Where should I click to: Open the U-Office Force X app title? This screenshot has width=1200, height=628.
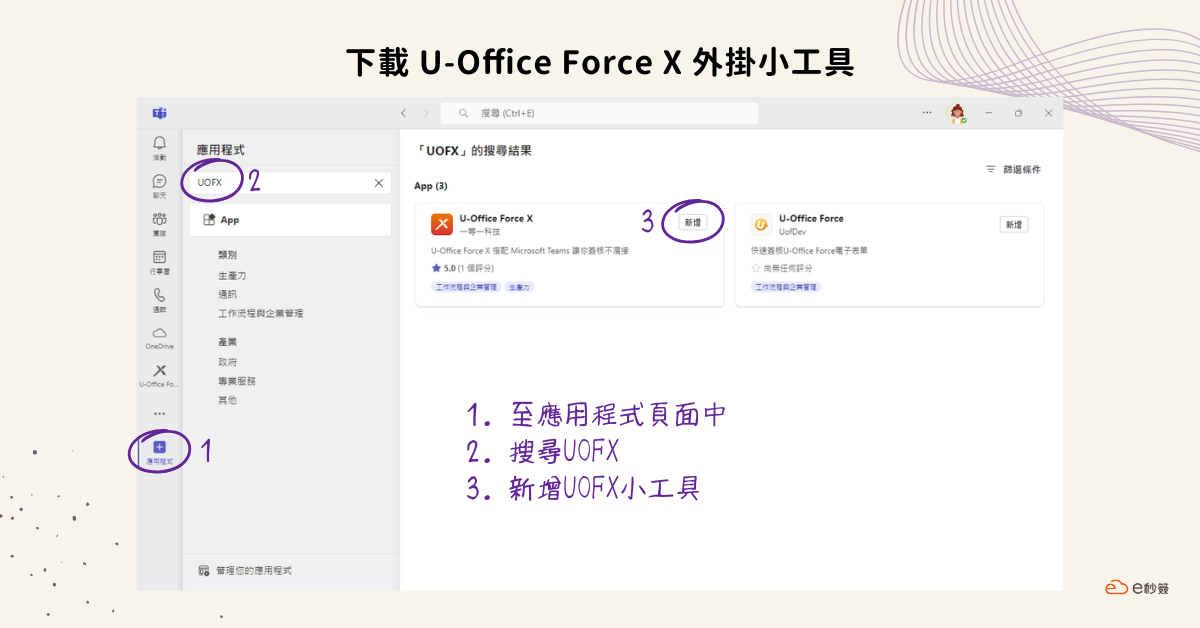[x=496, y=218]
